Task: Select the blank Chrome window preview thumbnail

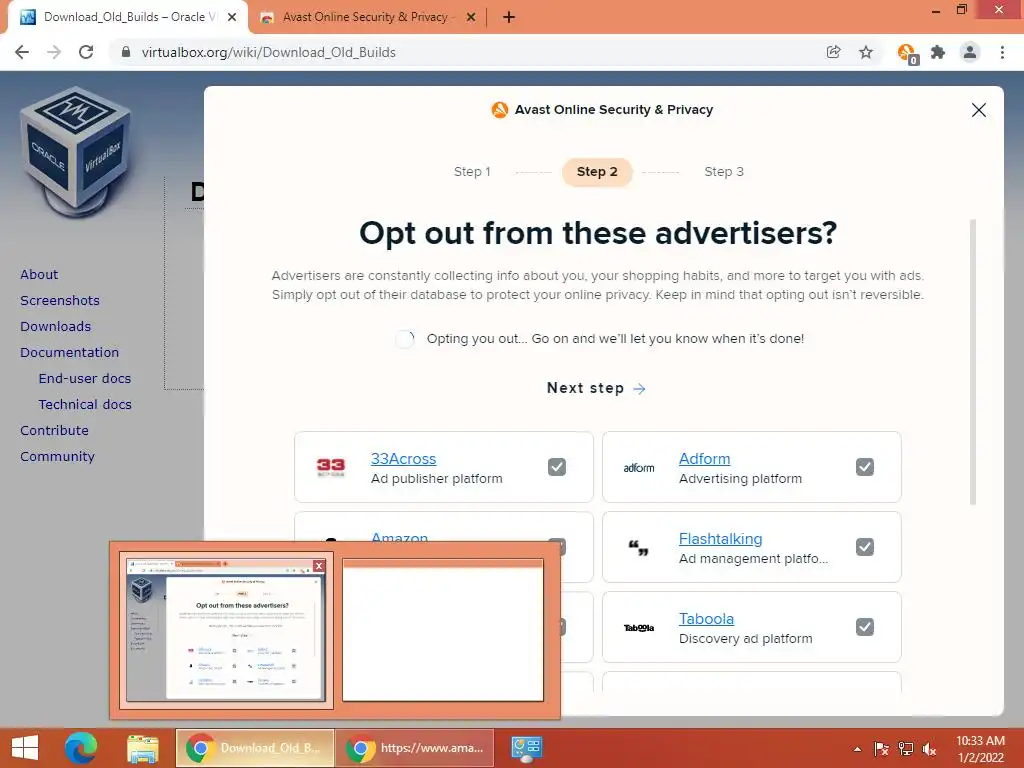Action: click(x=443, y=630)
